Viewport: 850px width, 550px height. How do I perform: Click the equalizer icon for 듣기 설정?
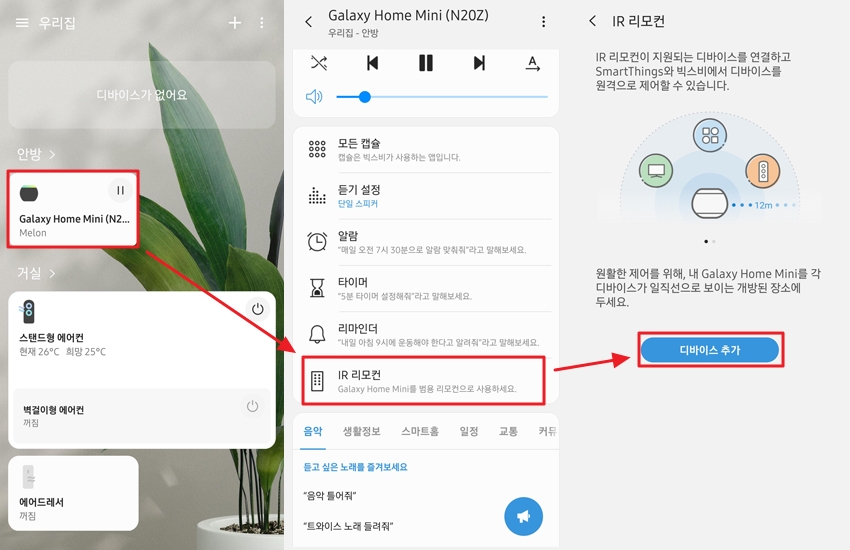[317, 195]
